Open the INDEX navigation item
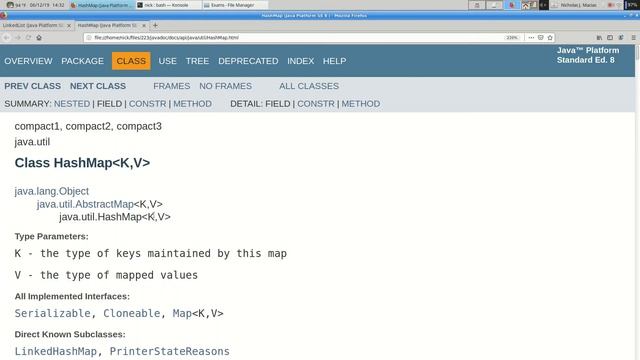This screenshot has height=360, width=640. [300, 61]
